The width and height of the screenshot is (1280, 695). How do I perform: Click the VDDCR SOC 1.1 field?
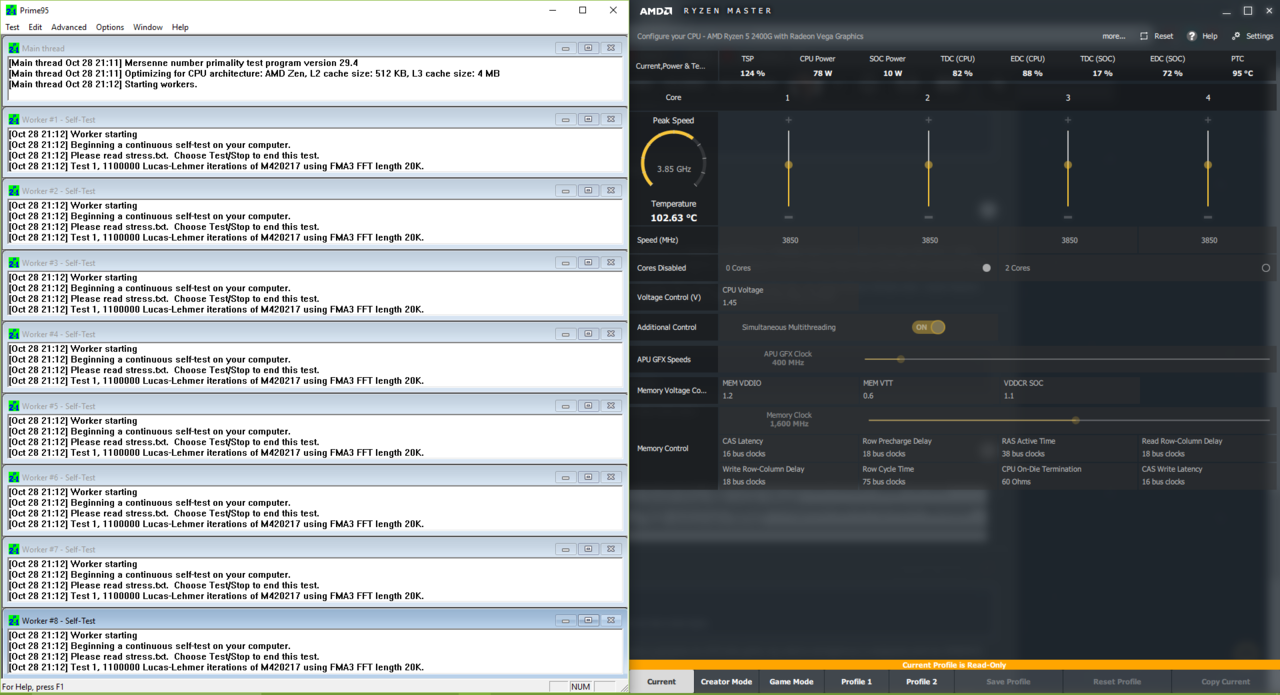click(x=1069, y=390)
